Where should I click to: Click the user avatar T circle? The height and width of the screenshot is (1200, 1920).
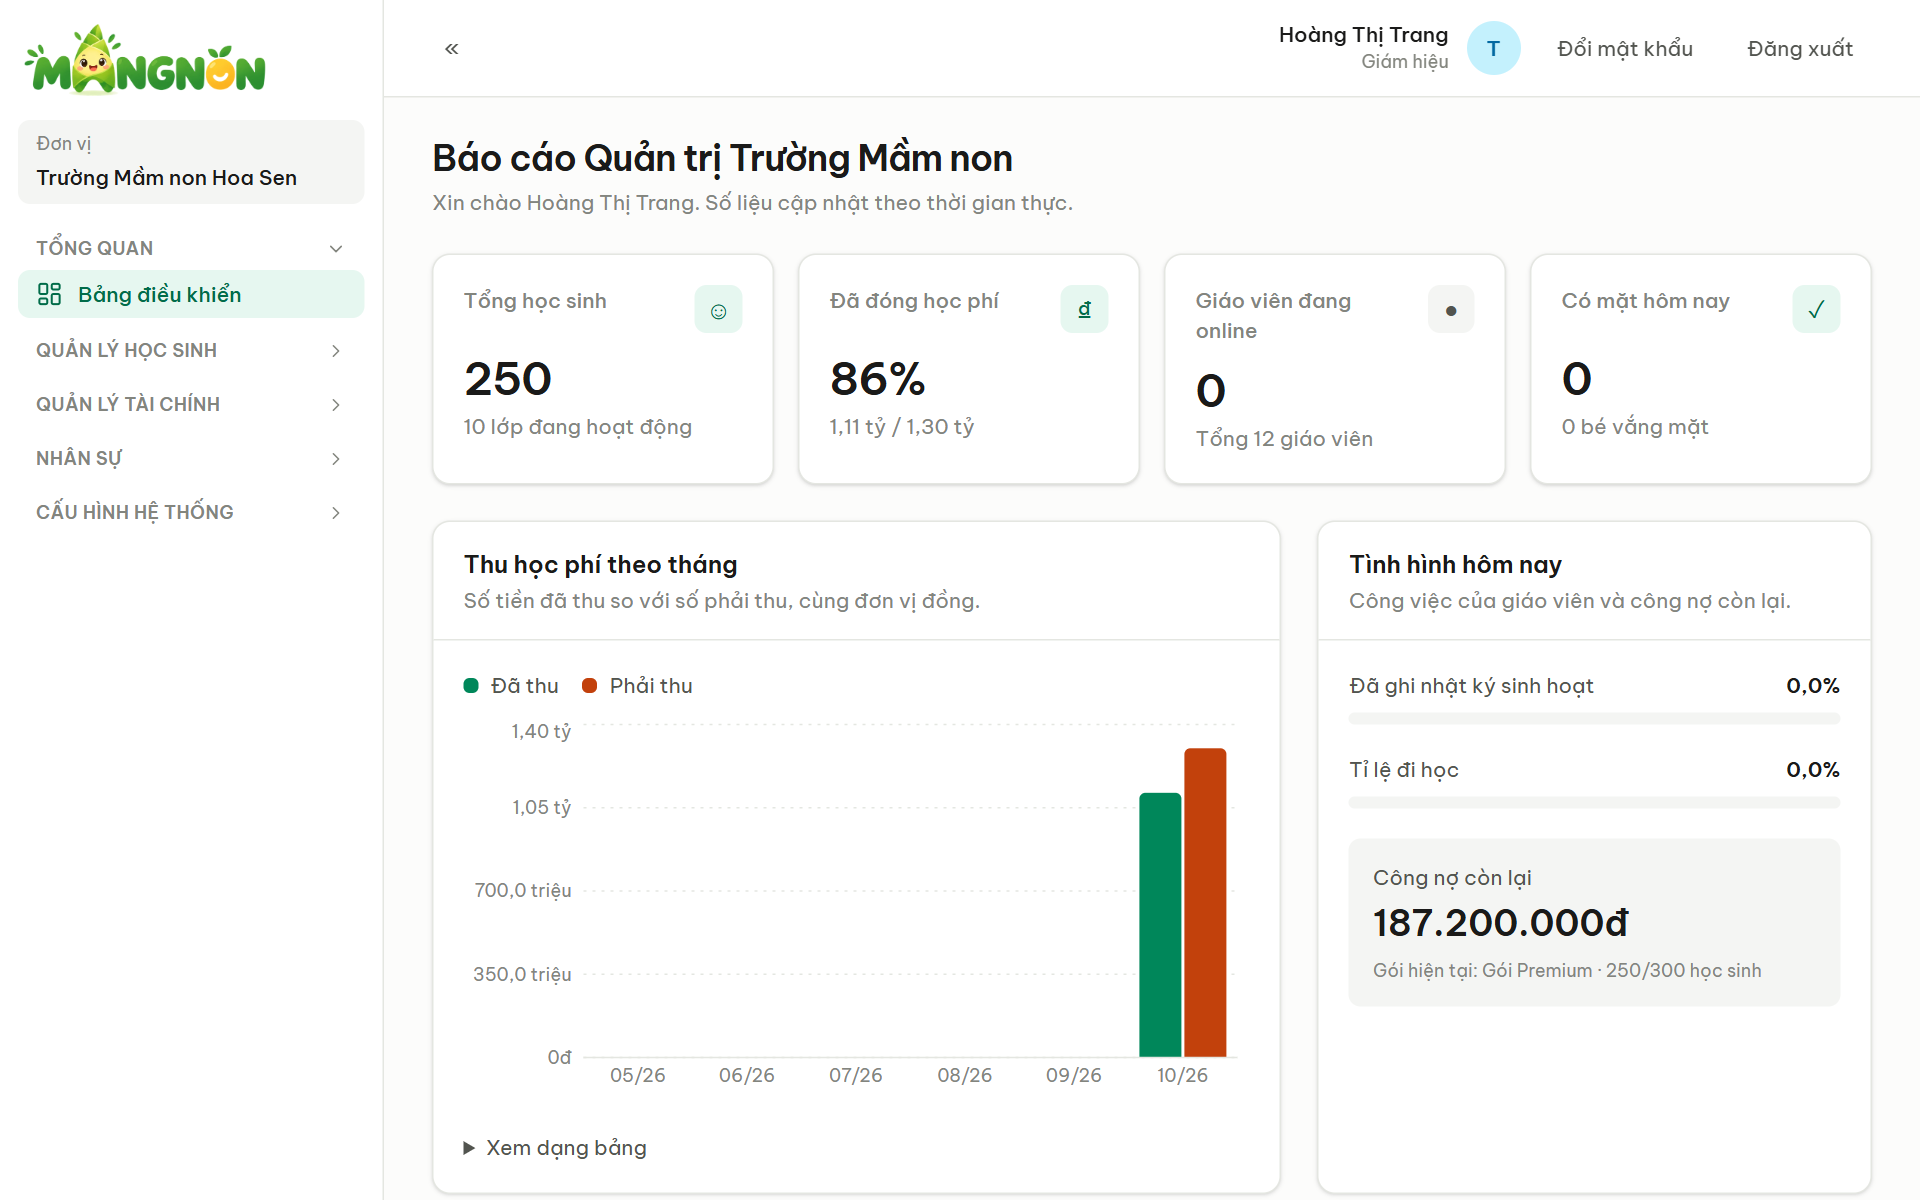pos(1493,48)
